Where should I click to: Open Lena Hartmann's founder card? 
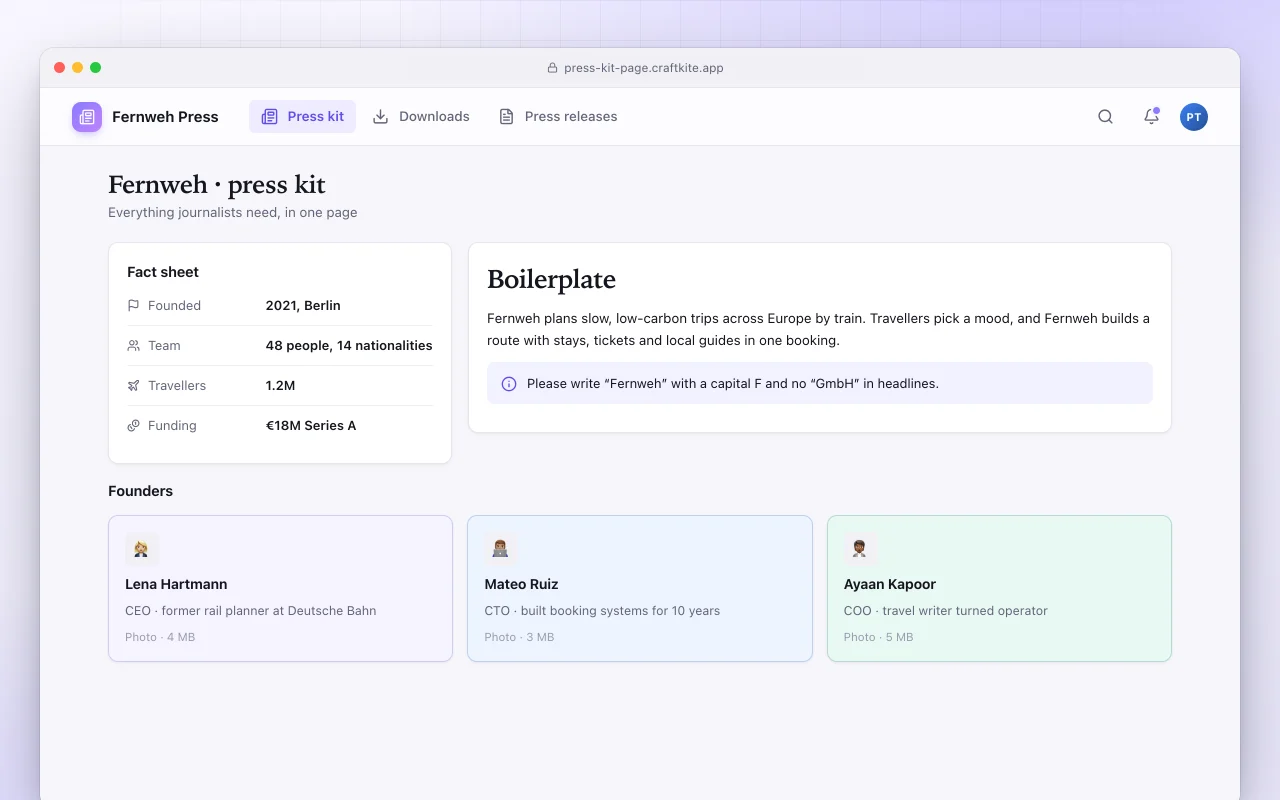(280, 588)
